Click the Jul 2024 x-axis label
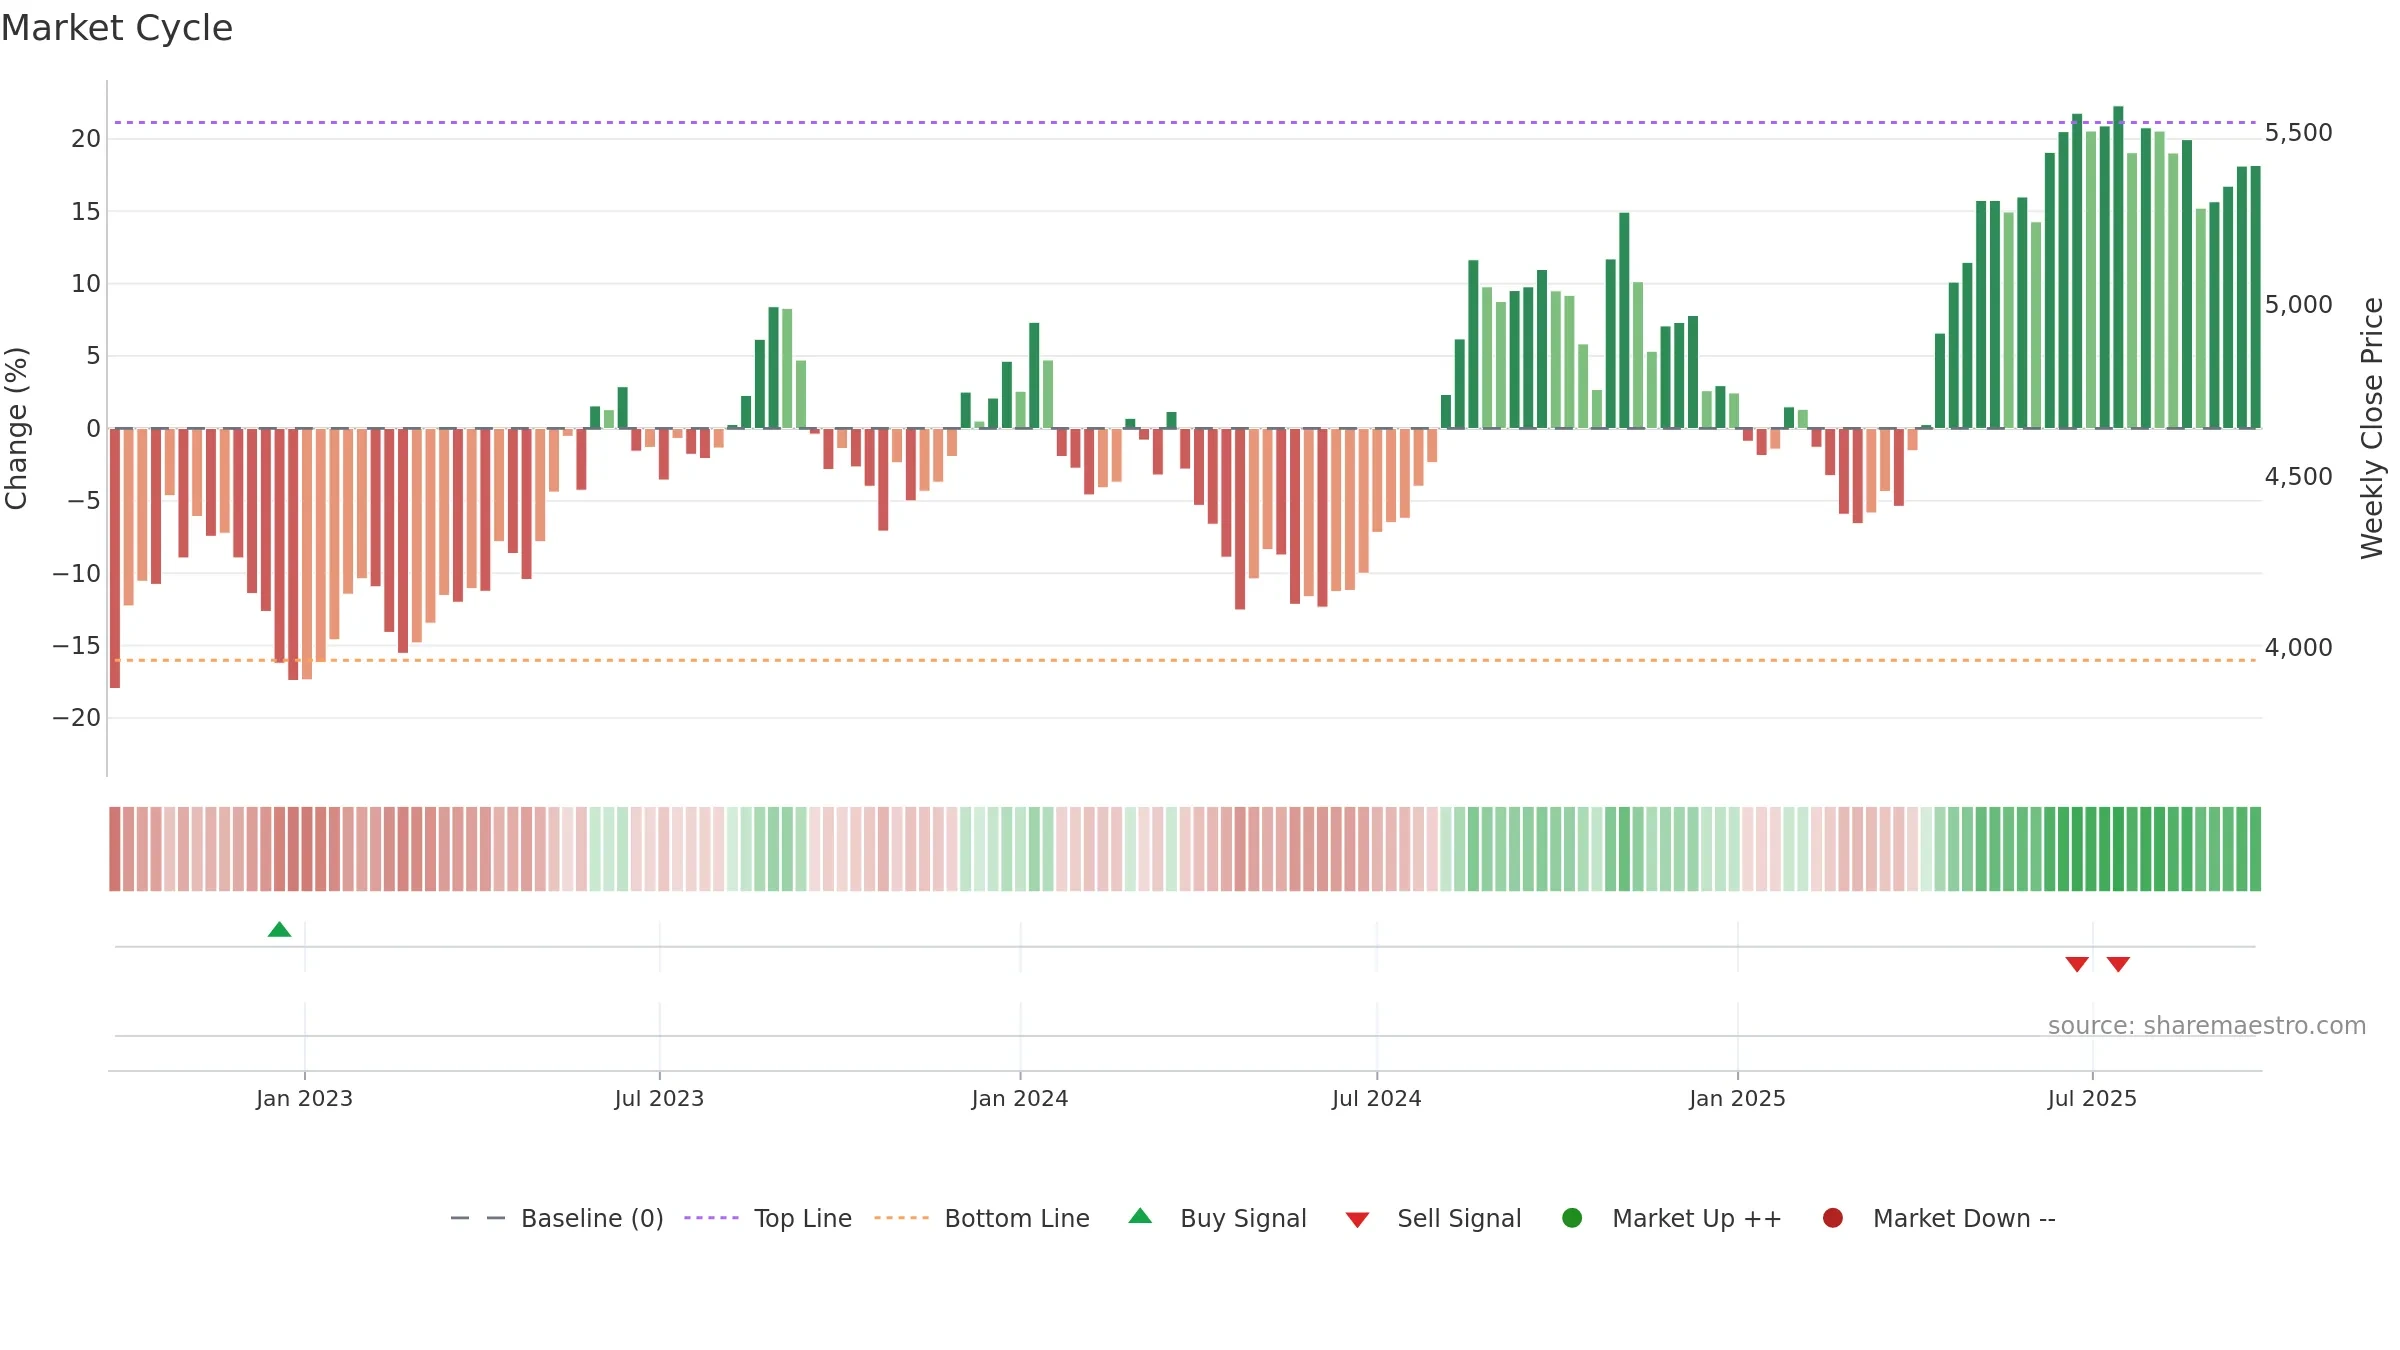The width and height of the screenshot is (2400, 1350). click(x=1376, y=1099)
